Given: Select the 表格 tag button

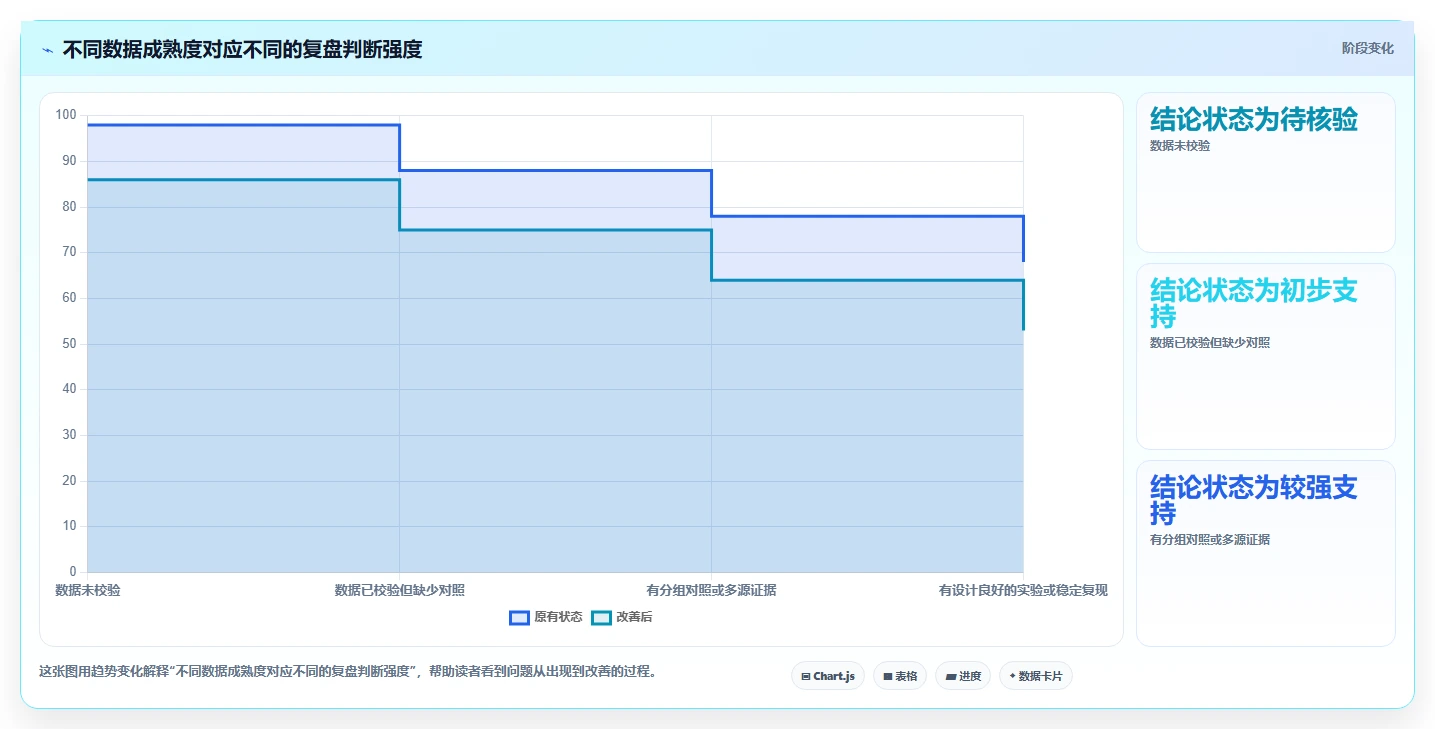Looking at the screenshot, I should pyautogui.click(x=900, y=676).
